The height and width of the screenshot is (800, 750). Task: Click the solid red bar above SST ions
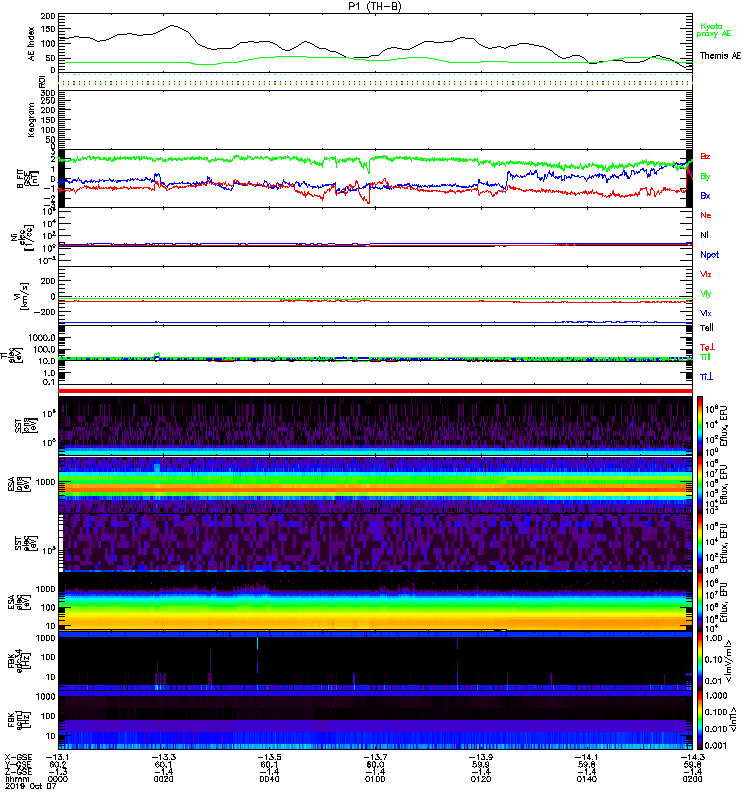(376, 391)
